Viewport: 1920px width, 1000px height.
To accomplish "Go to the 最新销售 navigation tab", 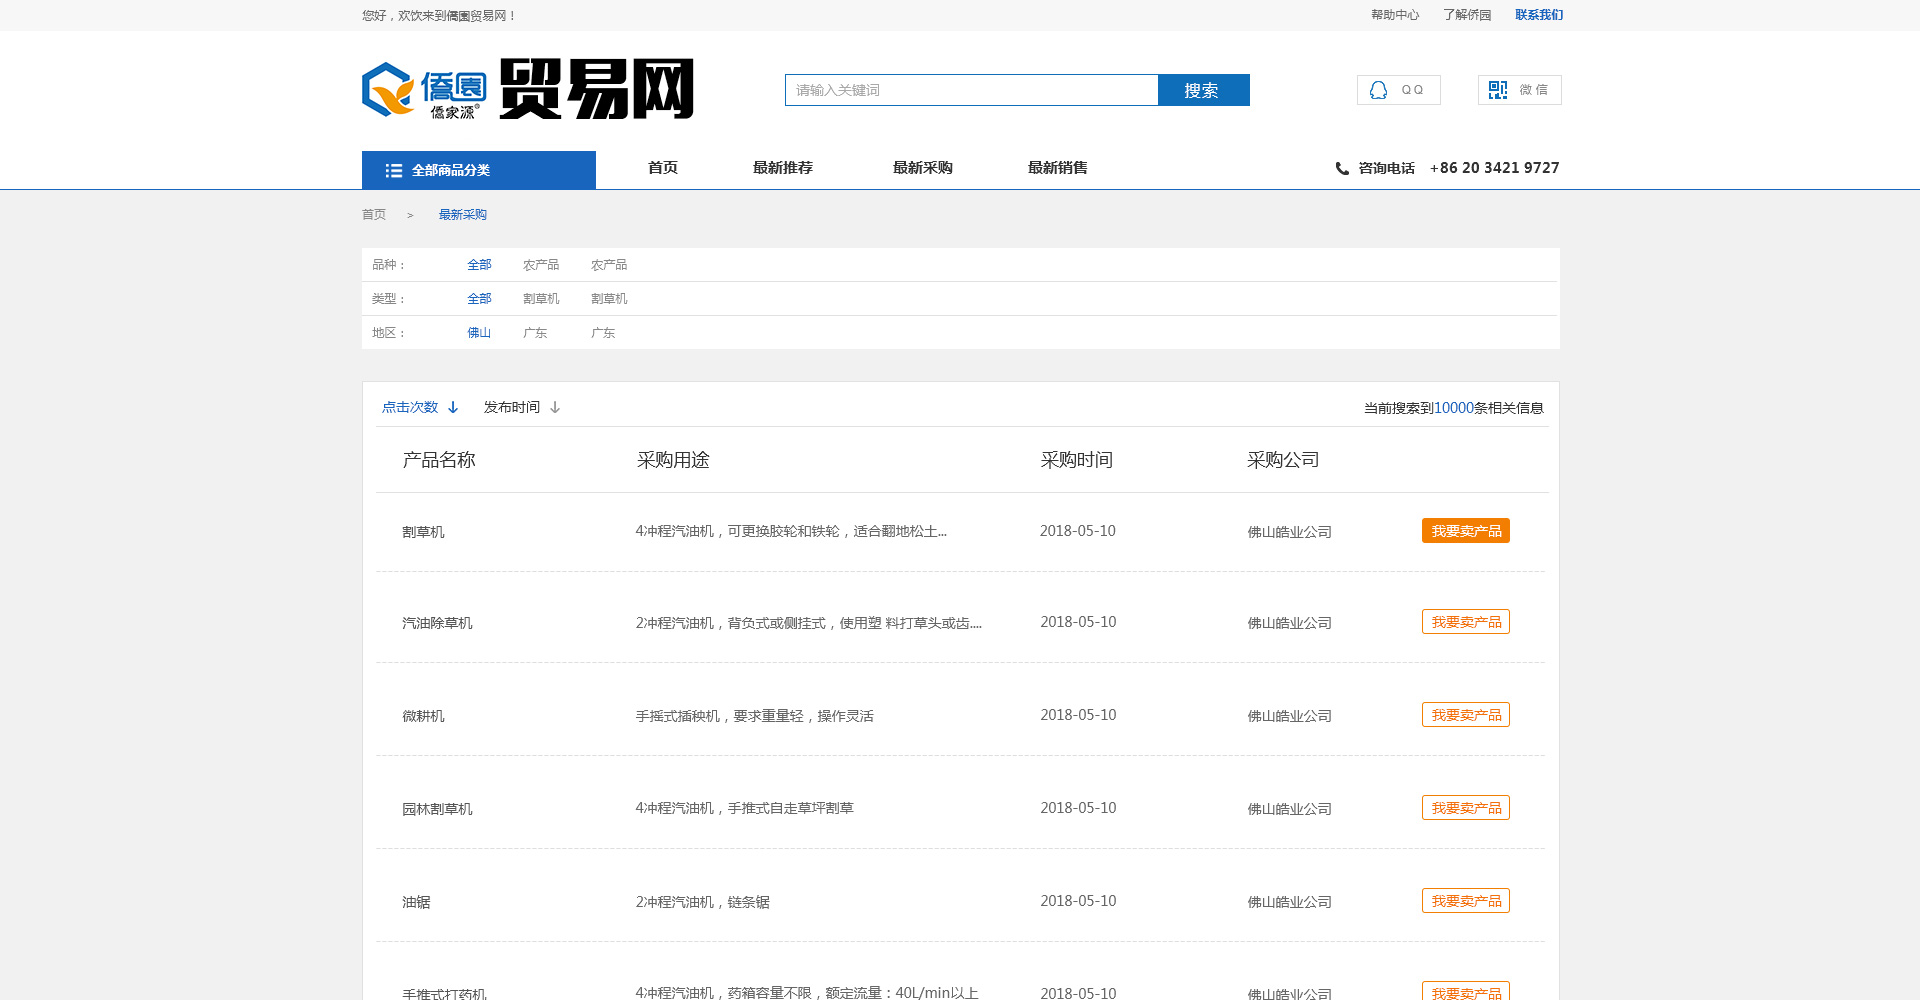I will 1057,168.
